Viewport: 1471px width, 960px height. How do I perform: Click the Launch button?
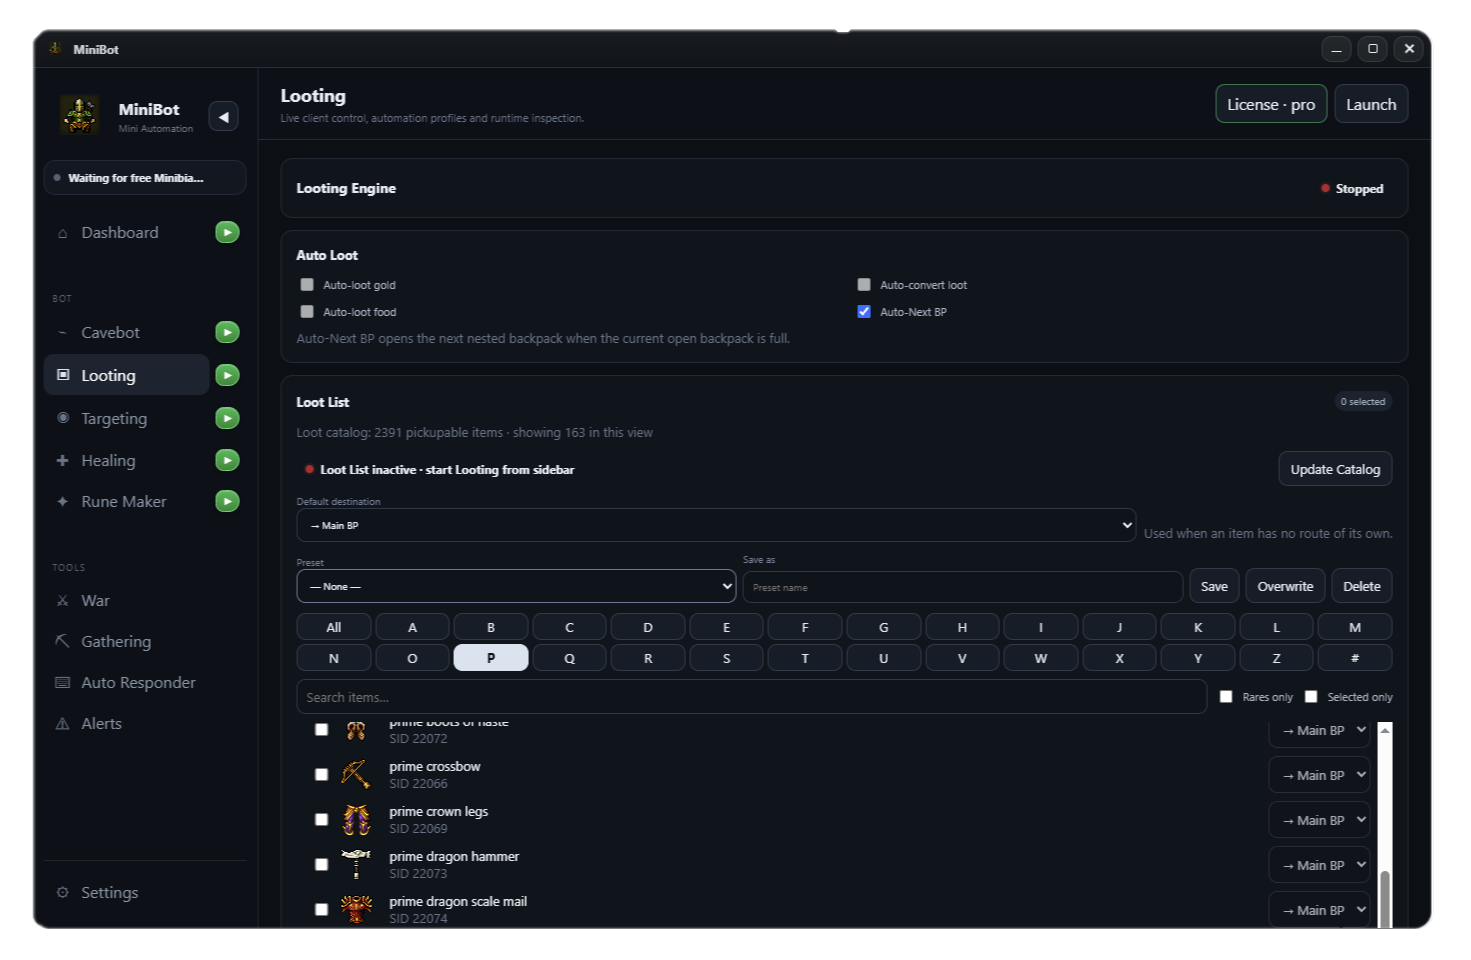point(1371,104)
